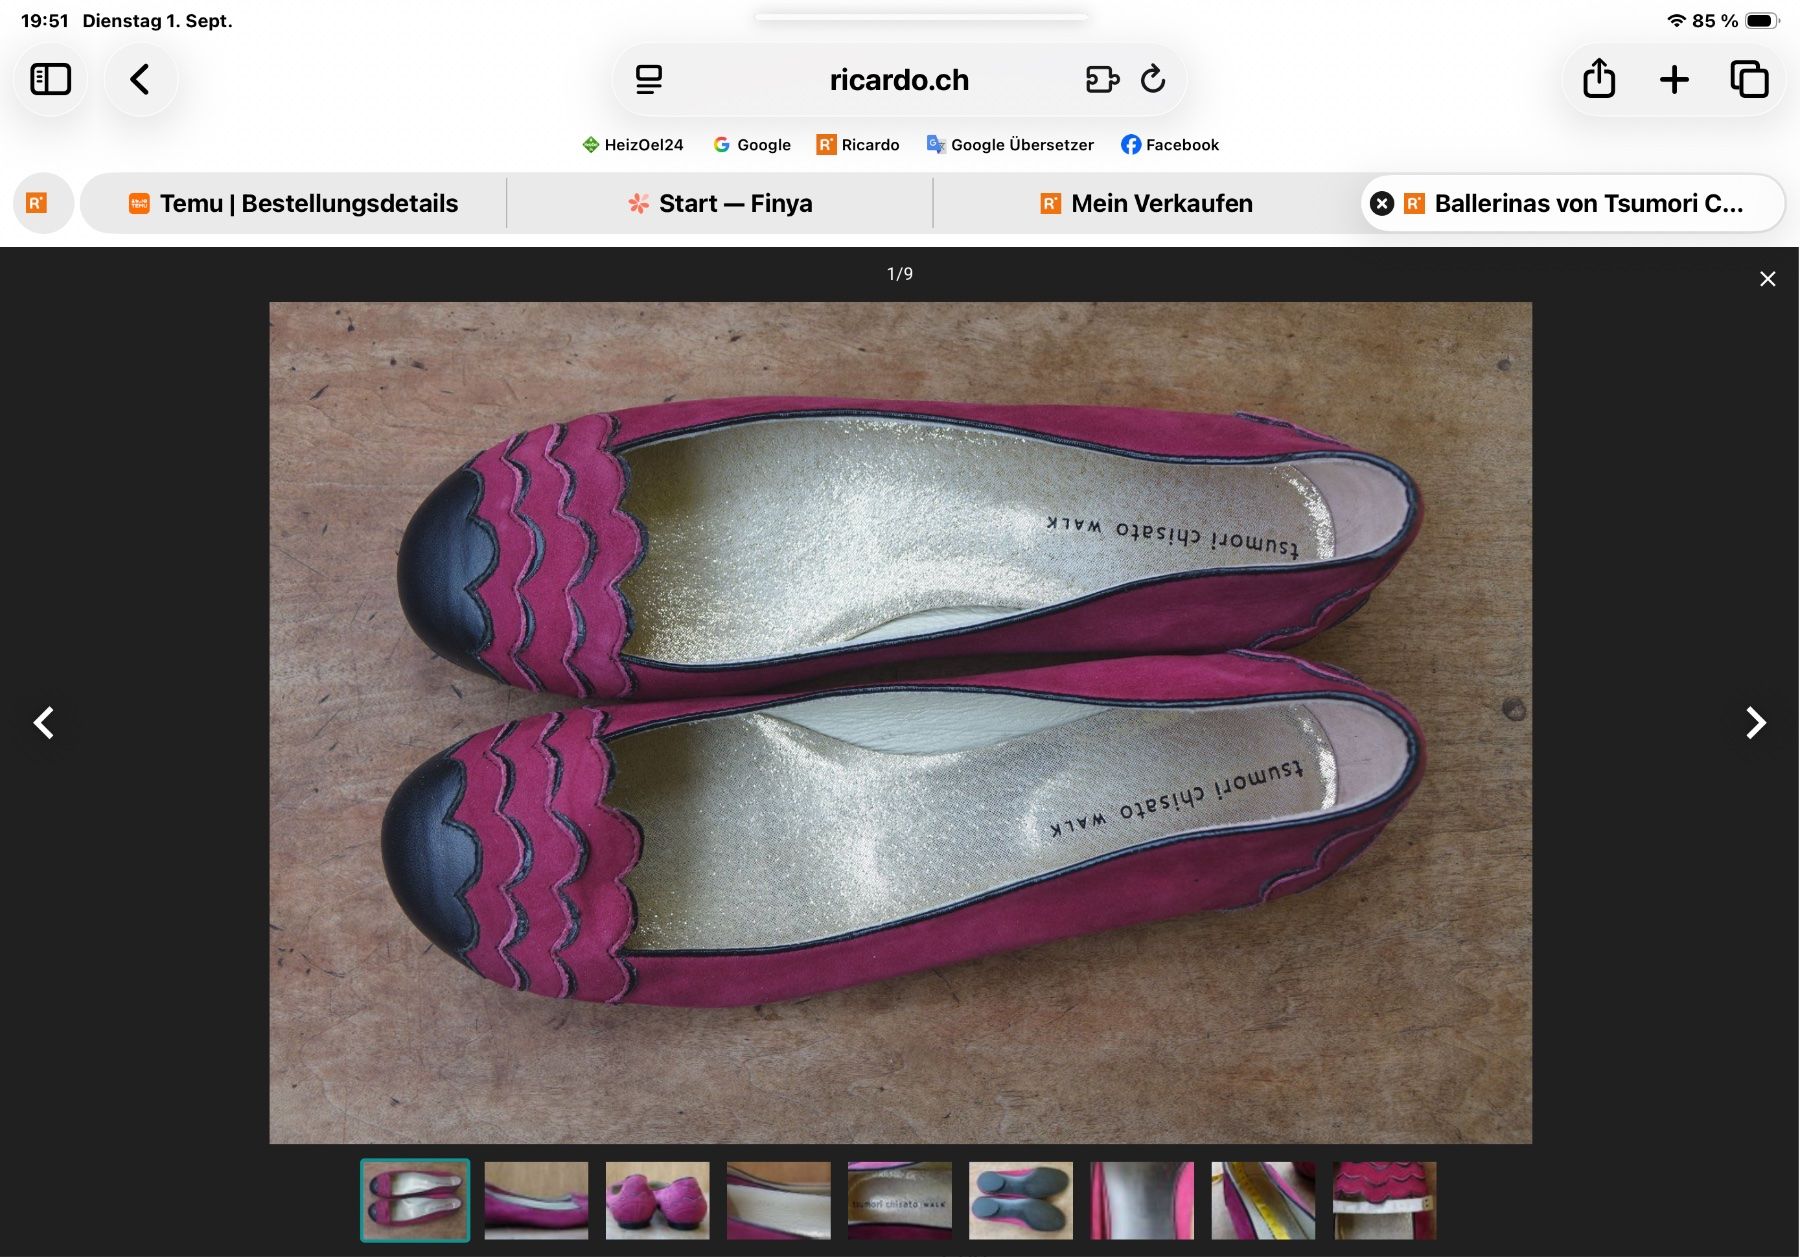Select the fourth thumbnail, inner sole close-up
This screenshot has width=1800, height=1257.
[x=778, y=1200]
